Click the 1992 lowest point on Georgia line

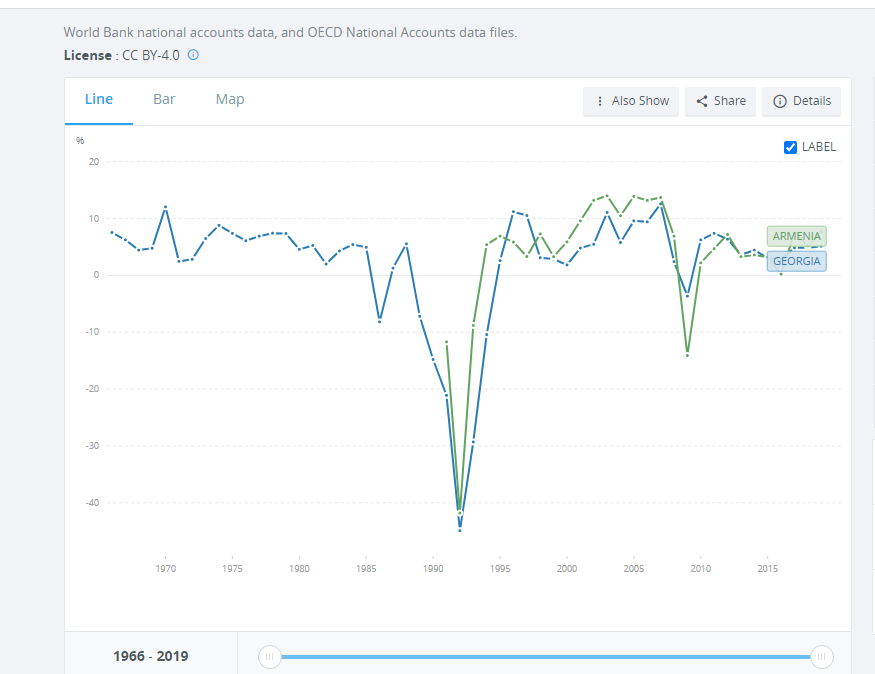tap(460, 529)
